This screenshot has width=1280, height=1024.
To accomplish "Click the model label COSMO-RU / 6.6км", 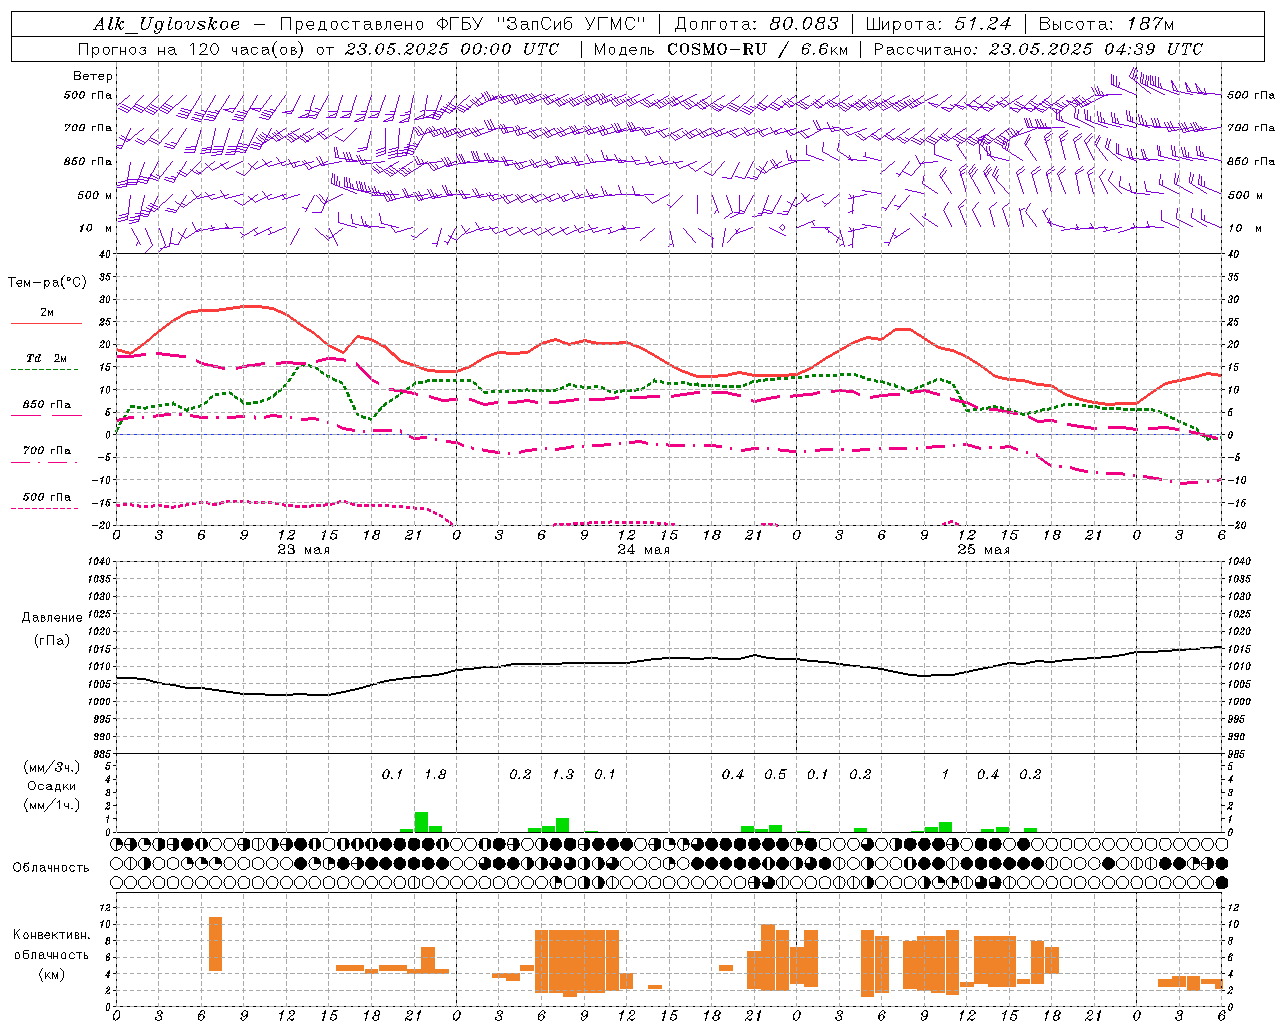I will (x=758, y=49).
